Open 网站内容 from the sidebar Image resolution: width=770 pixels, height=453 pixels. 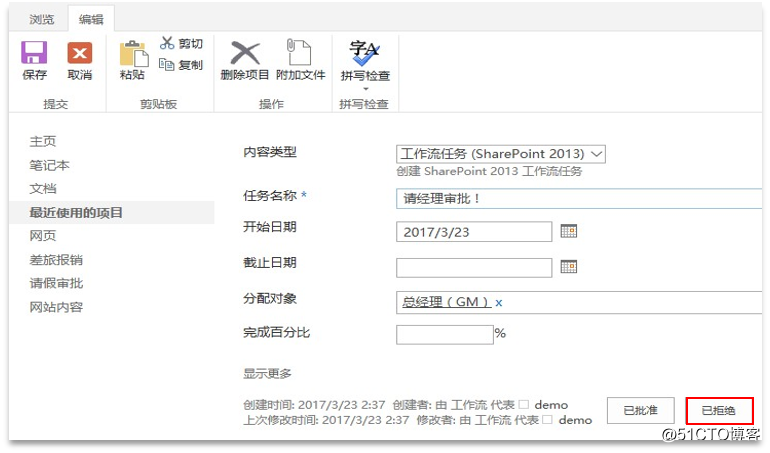tap(56, 307)
